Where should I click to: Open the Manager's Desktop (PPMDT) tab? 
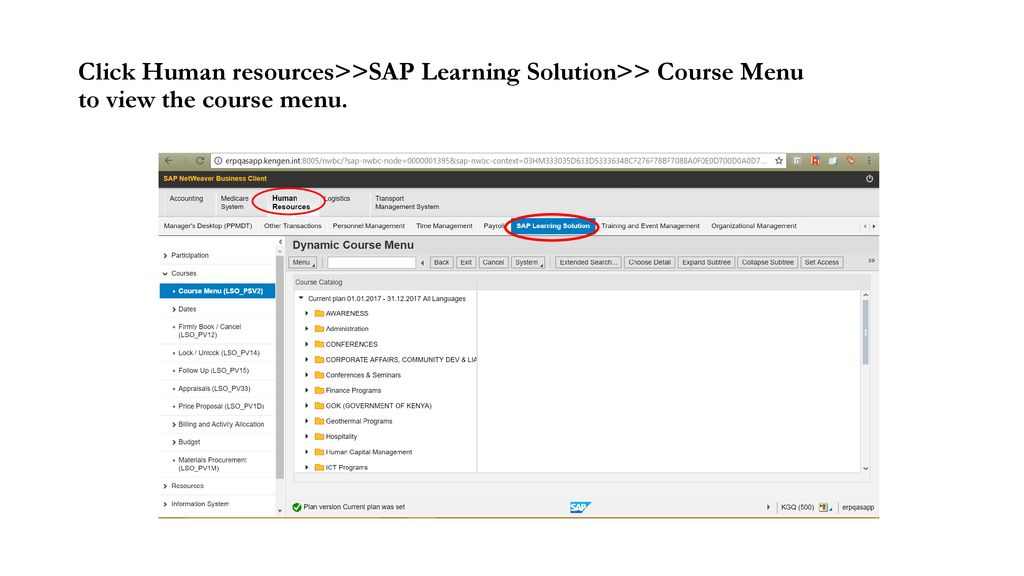pyautogui.click(x=208, y=226)
